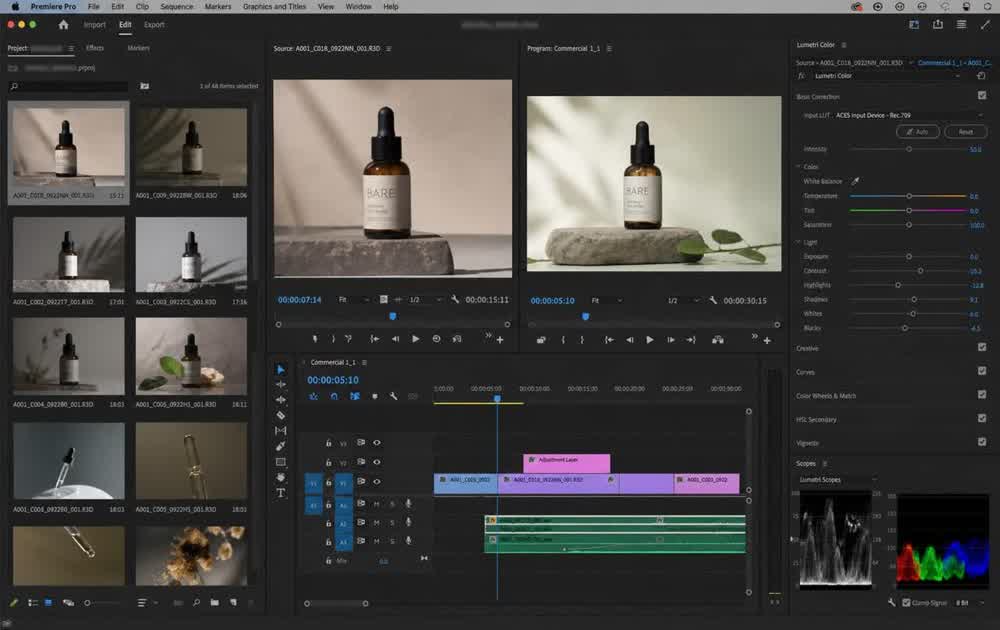Open Source monitor Fit zoom dropdown
1000x630 pixels.
click(353, 299)
